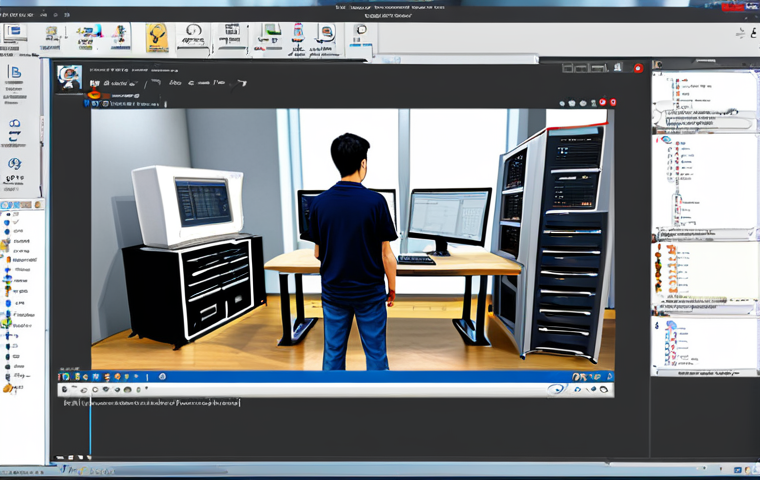Click the blue eye icon in the right panel
Screen dimensions: 760x480
click(666, 140)
